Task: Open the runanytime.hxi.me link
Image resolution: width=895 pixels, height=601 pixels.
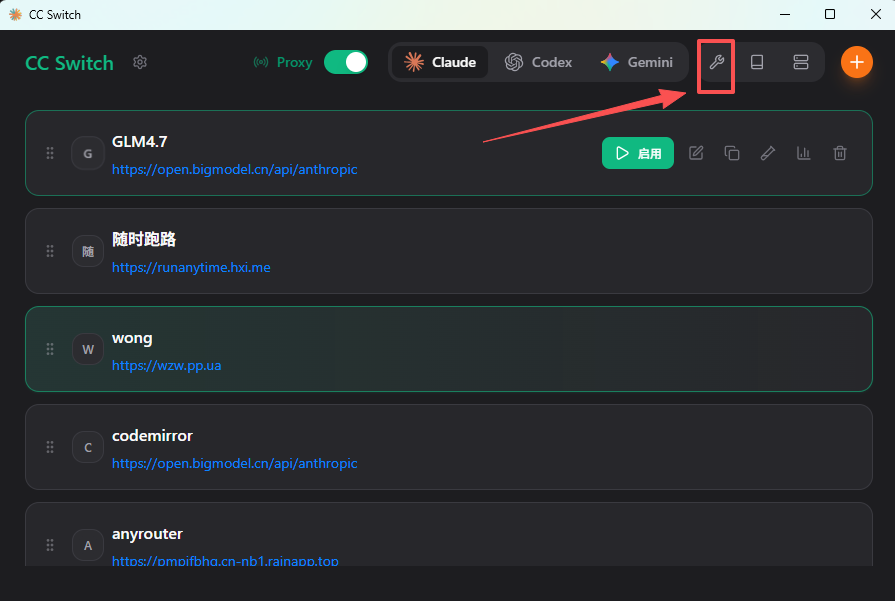Action: point(191,268)
